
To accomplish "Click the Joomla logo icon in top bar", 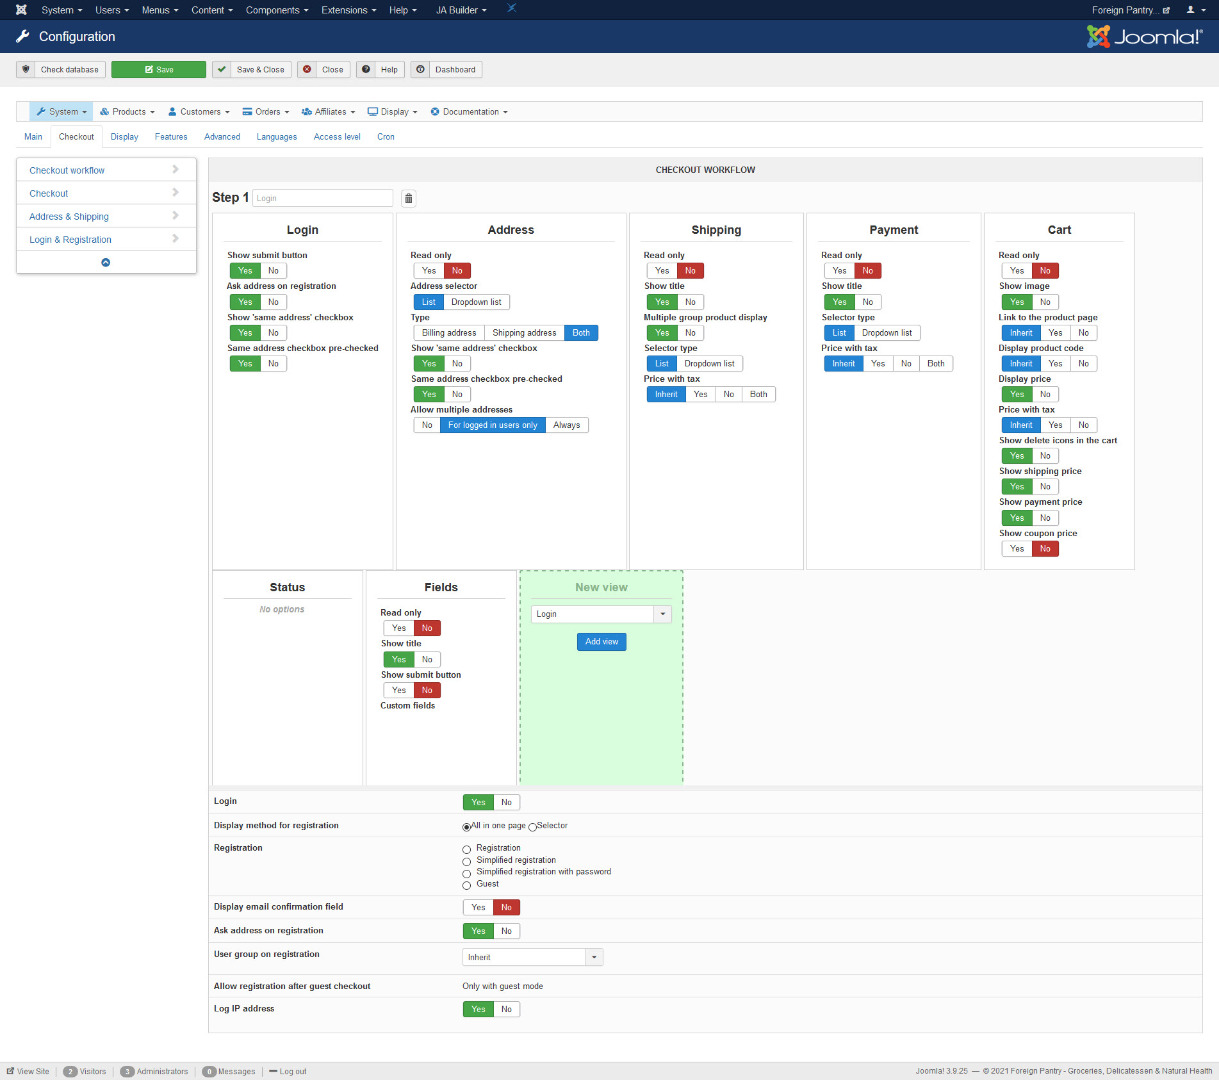I will tap(21, 10).
